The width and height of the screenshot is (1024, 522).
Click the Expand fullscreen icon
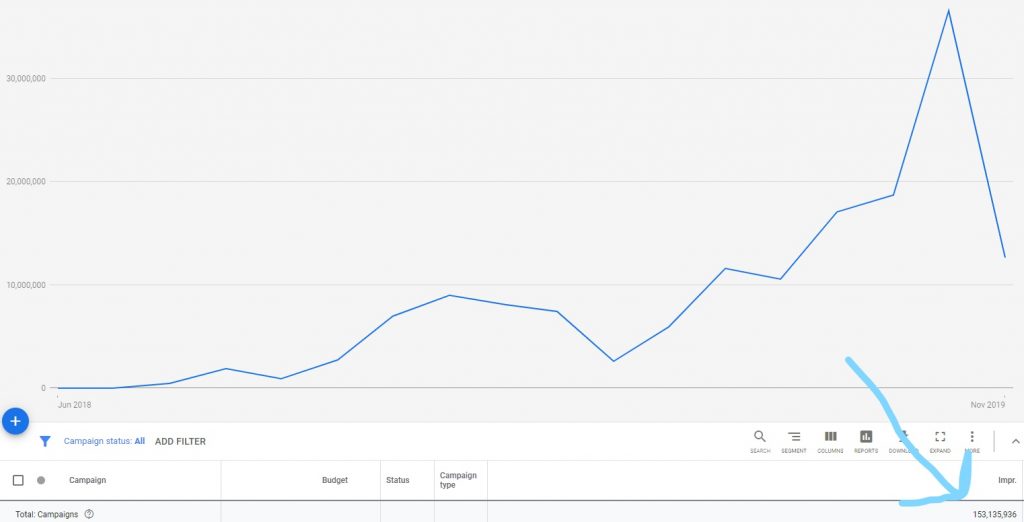coord(940,441)
